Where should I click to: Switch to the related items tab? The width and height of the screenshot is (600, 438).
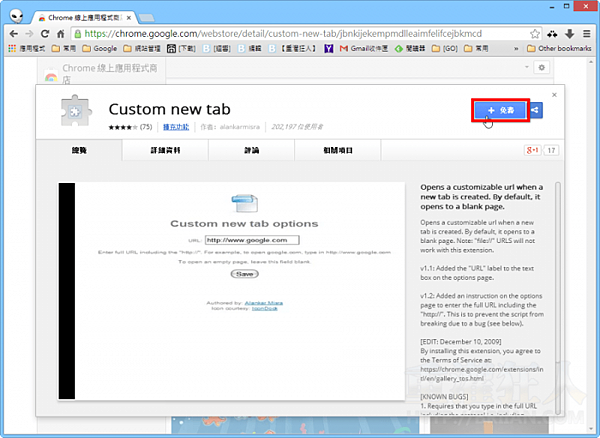(x=338, y=150)
